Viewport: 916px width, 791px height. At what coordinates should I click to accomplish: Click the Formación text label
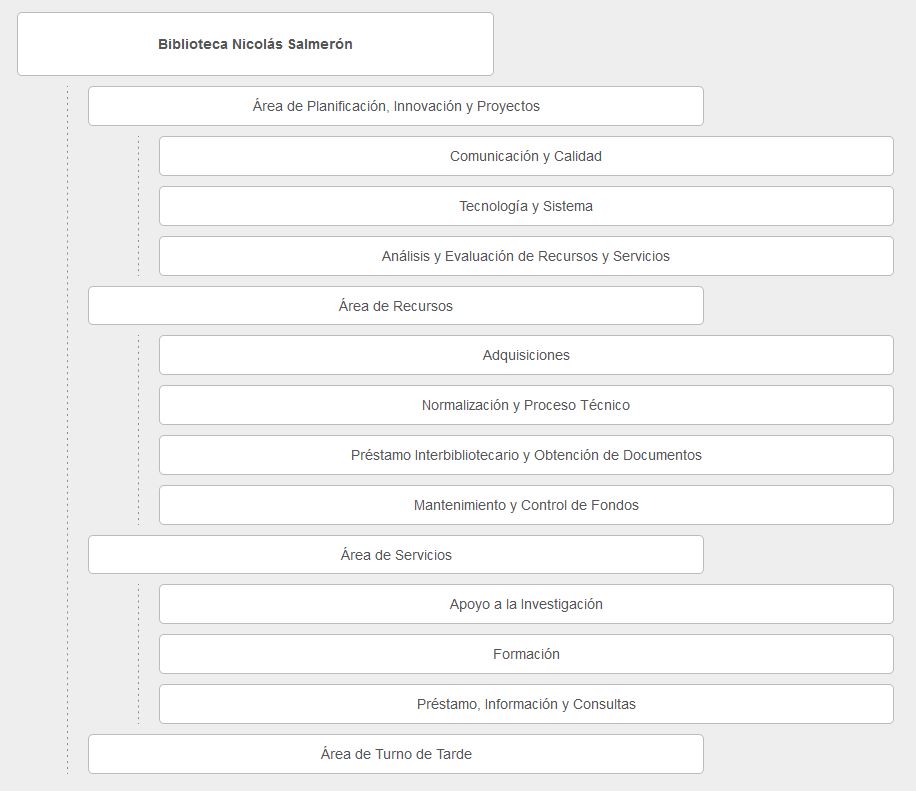click(x=526, y=654)
